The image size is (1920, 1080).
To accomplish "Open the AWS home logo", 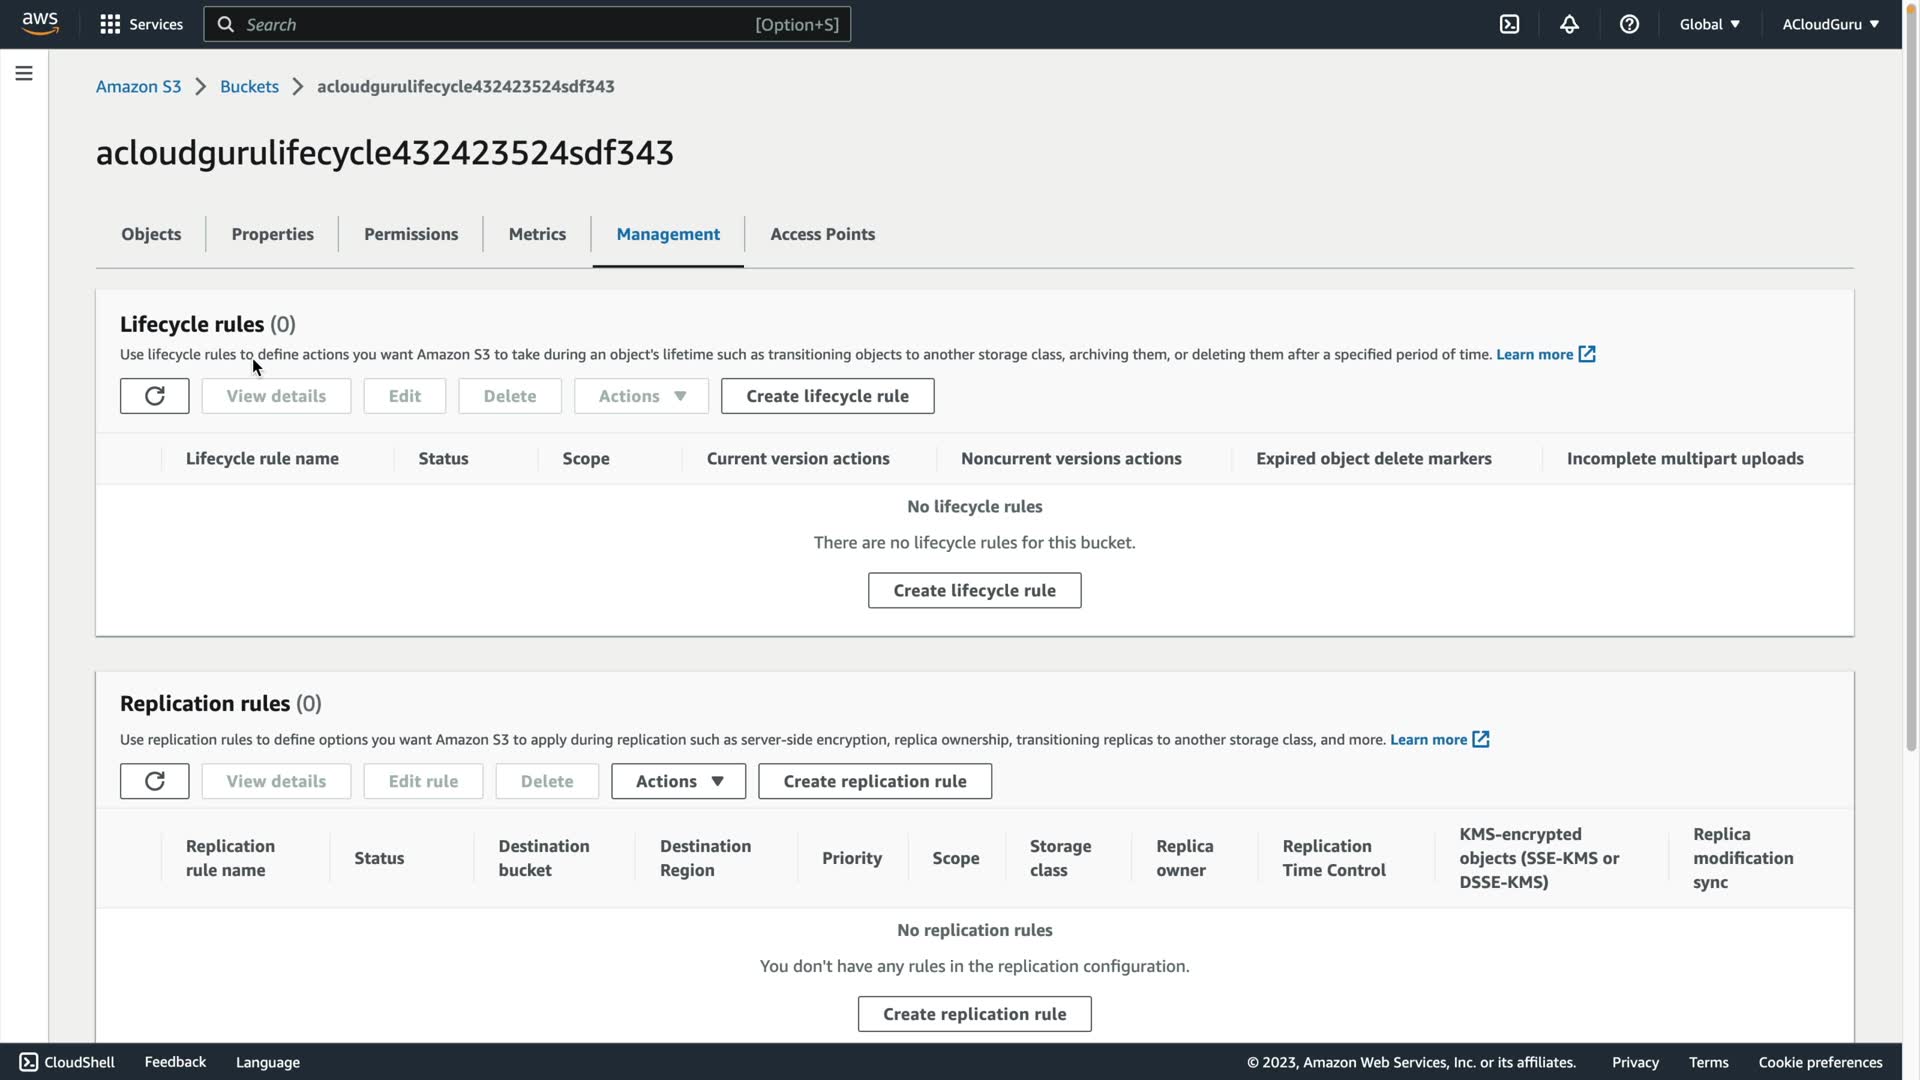I will coord(40,24).
